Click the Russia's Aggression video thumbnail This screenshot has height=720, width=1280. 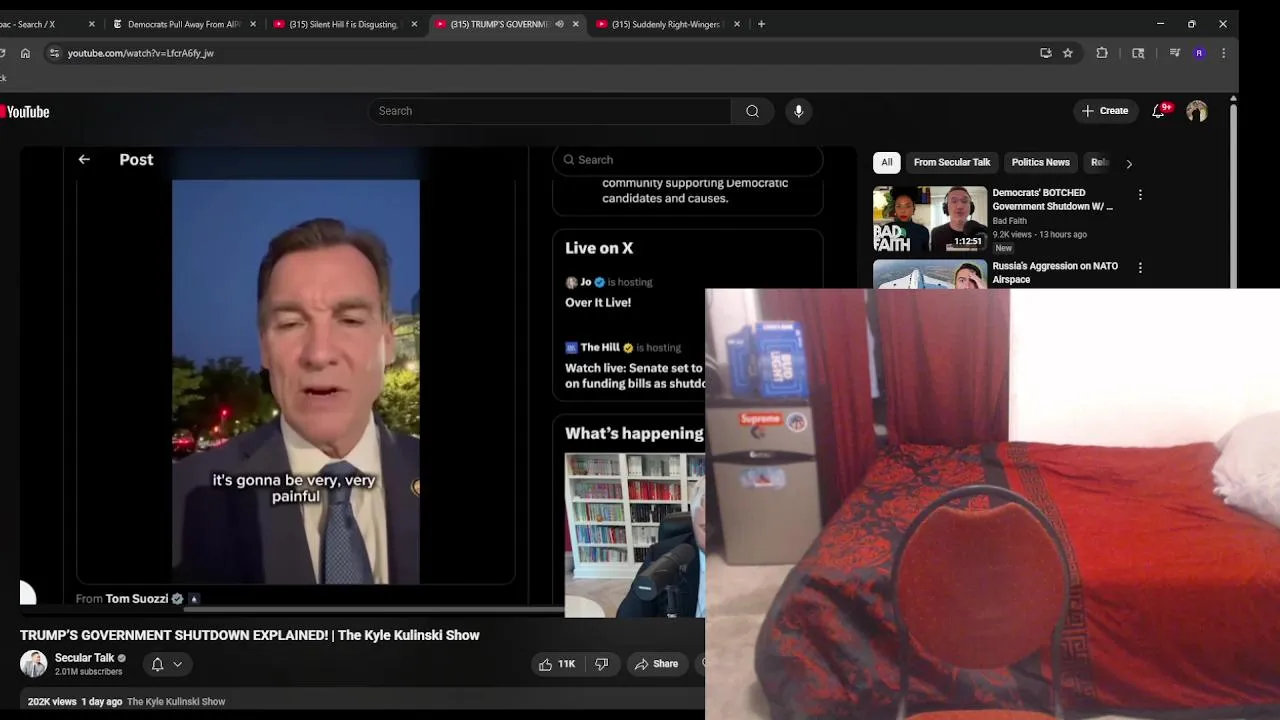click(x=930, y=274)
